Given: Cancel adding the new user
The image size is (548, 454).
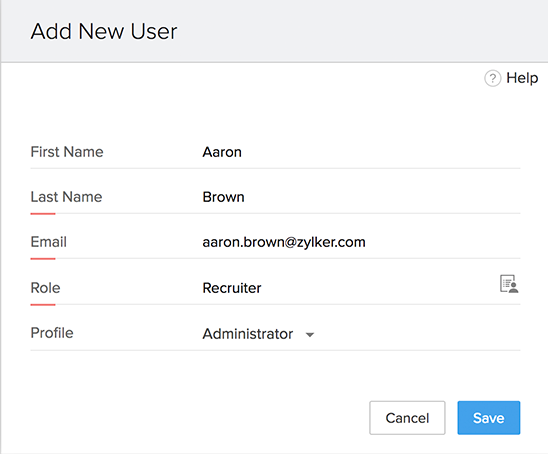Looking at the screenshot, I should tap(407, 418).
